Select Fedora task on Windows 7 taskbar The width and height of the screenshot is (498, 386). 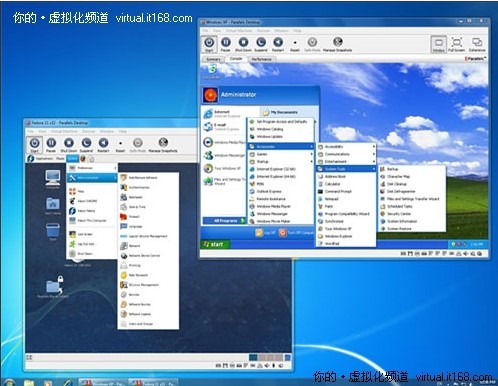coord(153,382)
